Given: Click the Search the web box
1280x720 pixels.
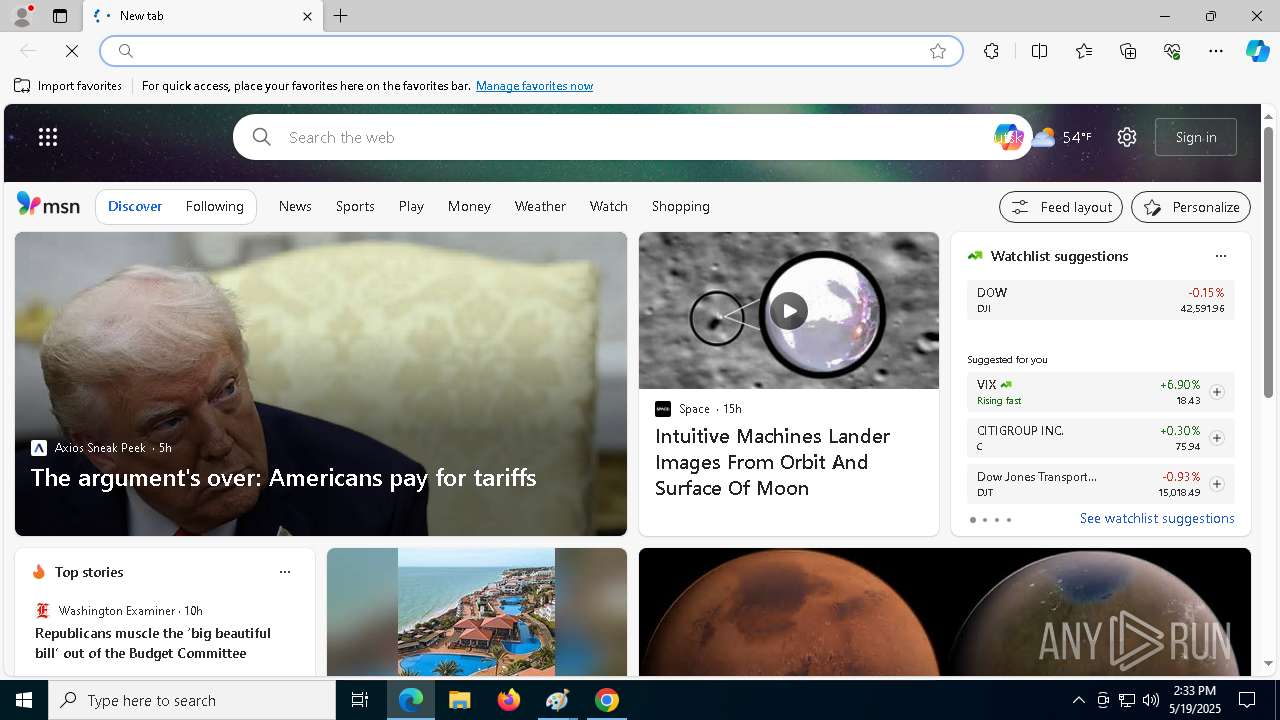Looking at the screenshot, I should click(x=630, y=137).
